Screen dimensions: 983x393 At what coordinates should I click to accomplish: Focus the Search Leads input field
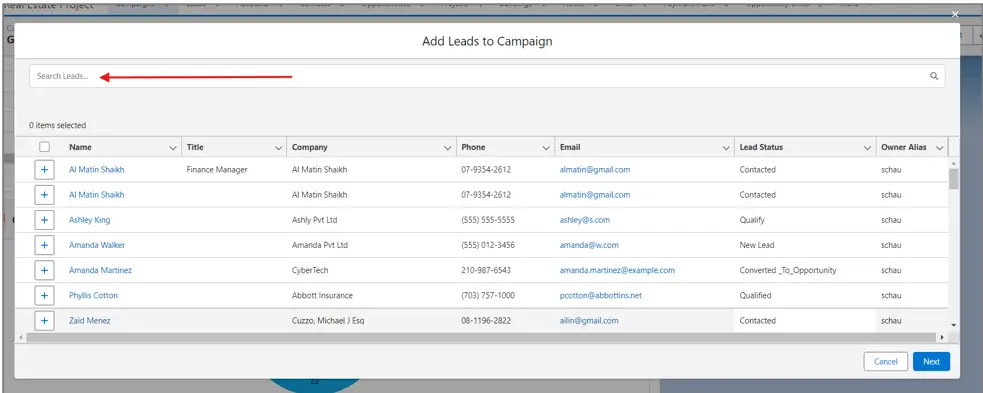click(486, 76)
